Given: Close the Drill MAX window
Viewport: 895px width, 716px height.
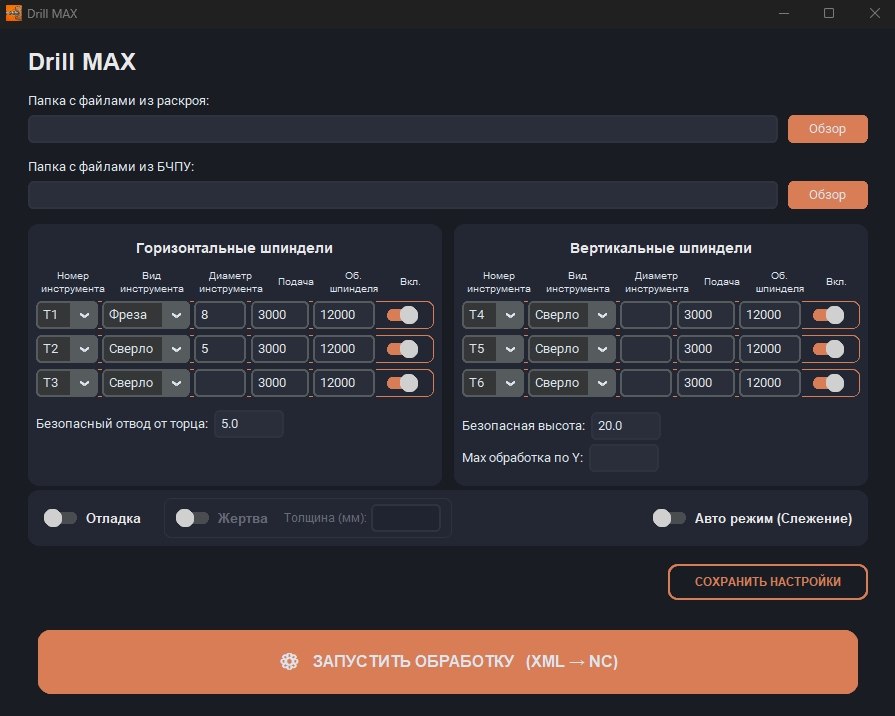Looking at the screenshot, I should click(x=874, y=13).
